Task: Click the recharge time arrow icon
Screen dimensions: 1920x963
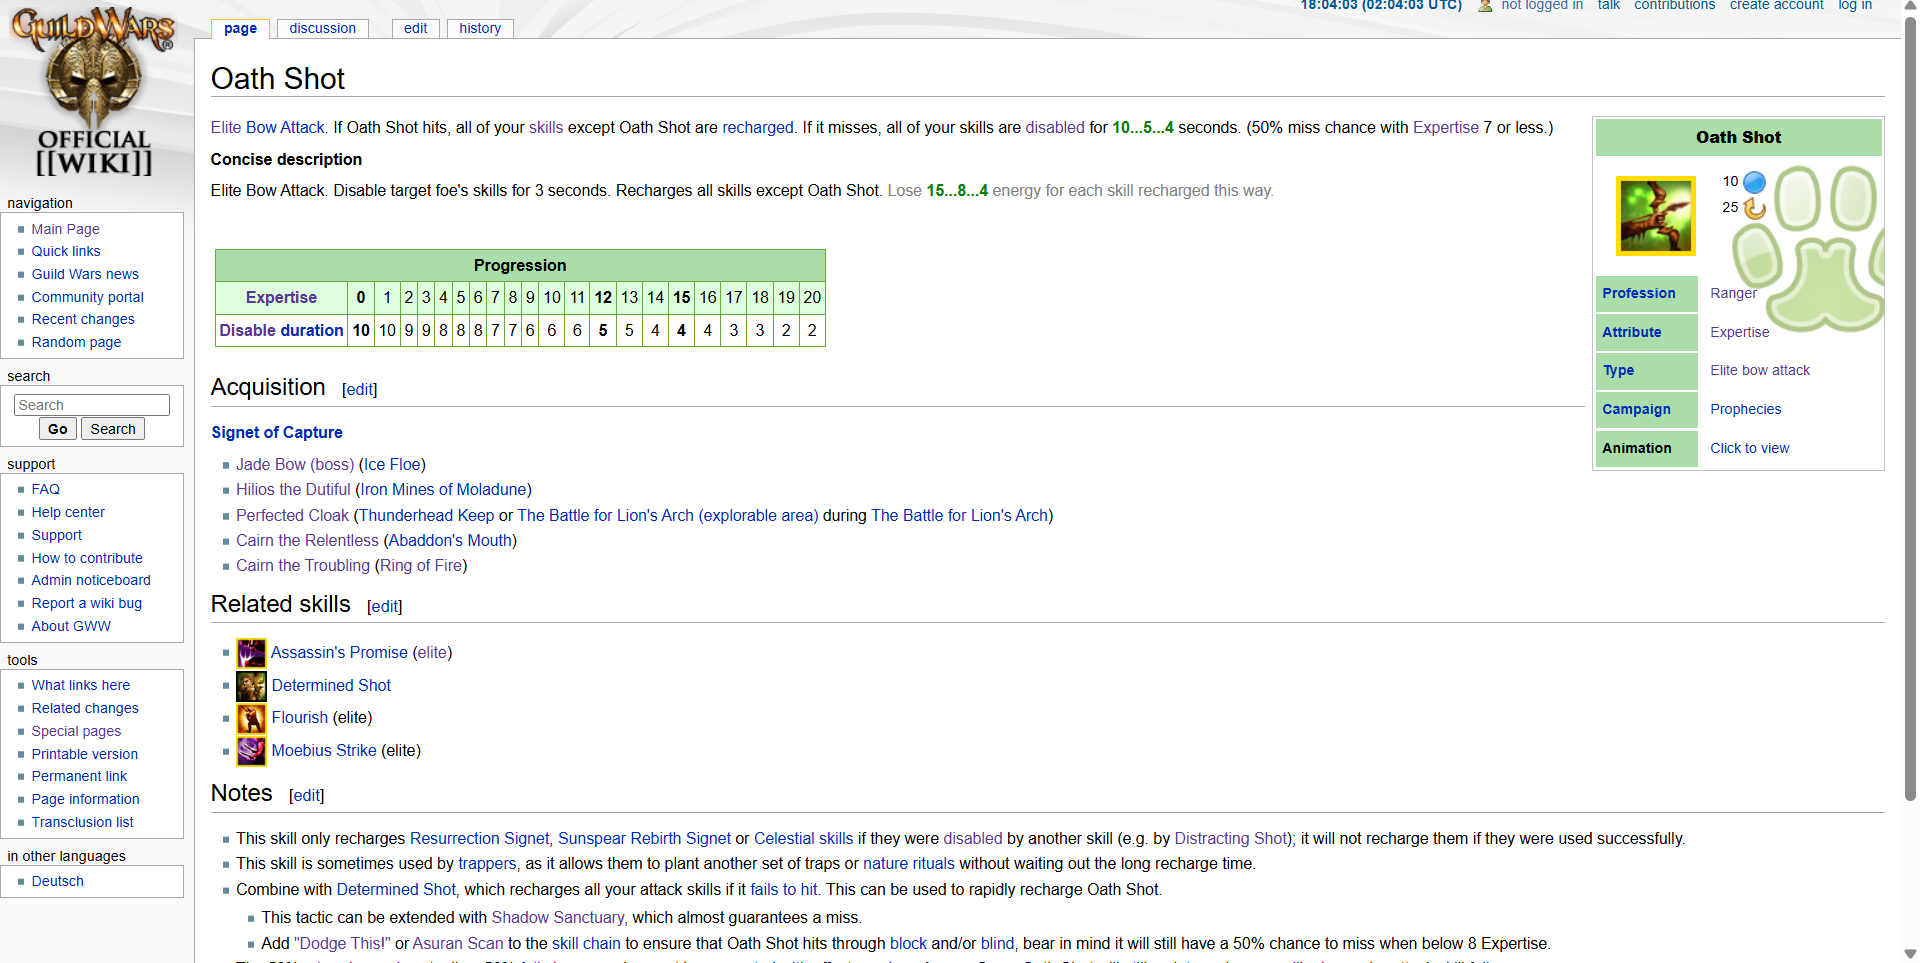Action: pyautogui.click(x=1754, y=208)
